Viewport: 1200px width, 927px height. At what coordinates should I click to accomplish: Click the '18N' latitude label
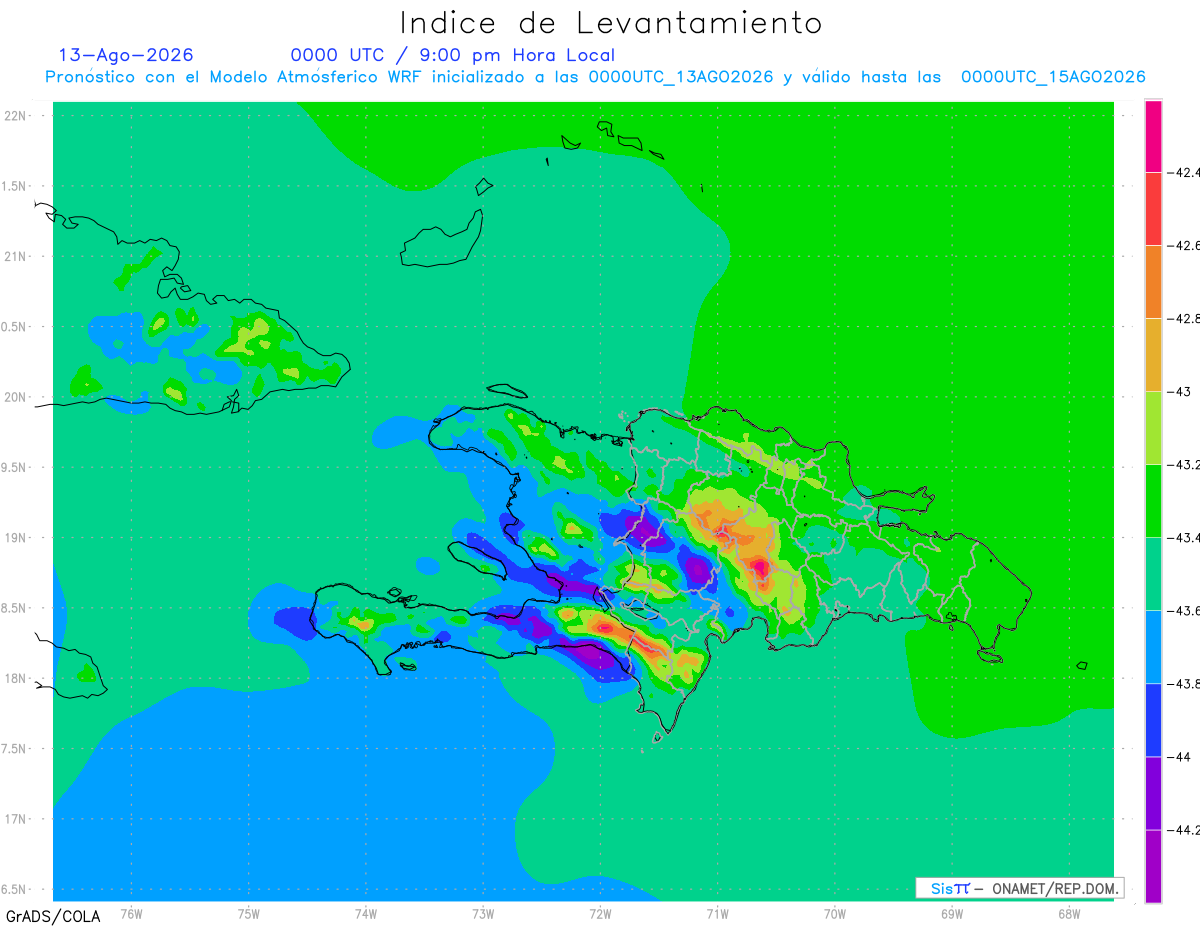coord(17,678)
